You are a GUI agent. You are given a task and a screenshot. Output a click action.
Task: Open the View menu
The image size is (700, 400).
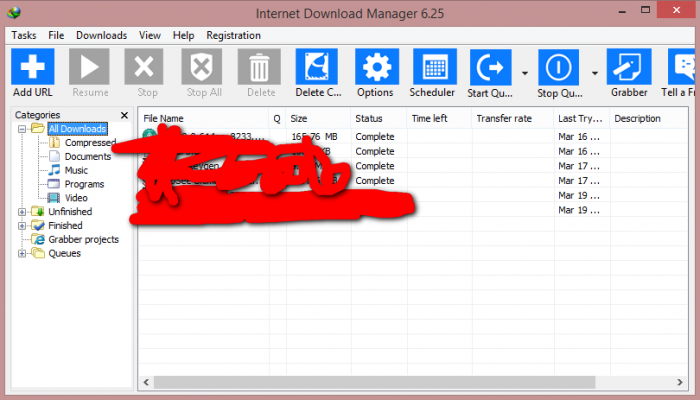point(150,35)
